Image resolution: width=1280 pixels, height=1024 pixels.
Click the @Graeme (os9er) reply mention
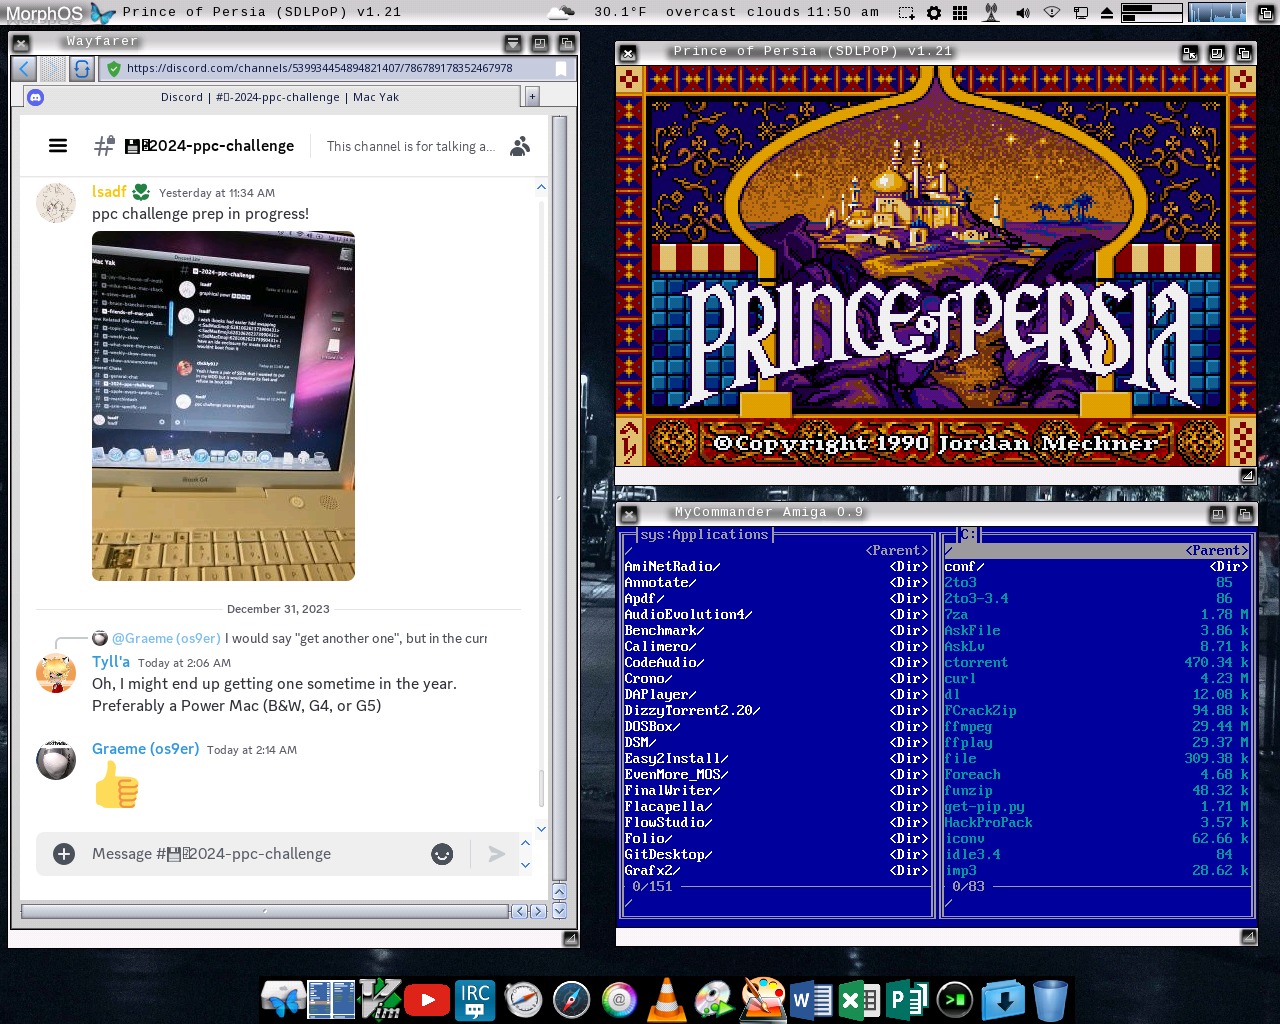click(x=166, y=638)
